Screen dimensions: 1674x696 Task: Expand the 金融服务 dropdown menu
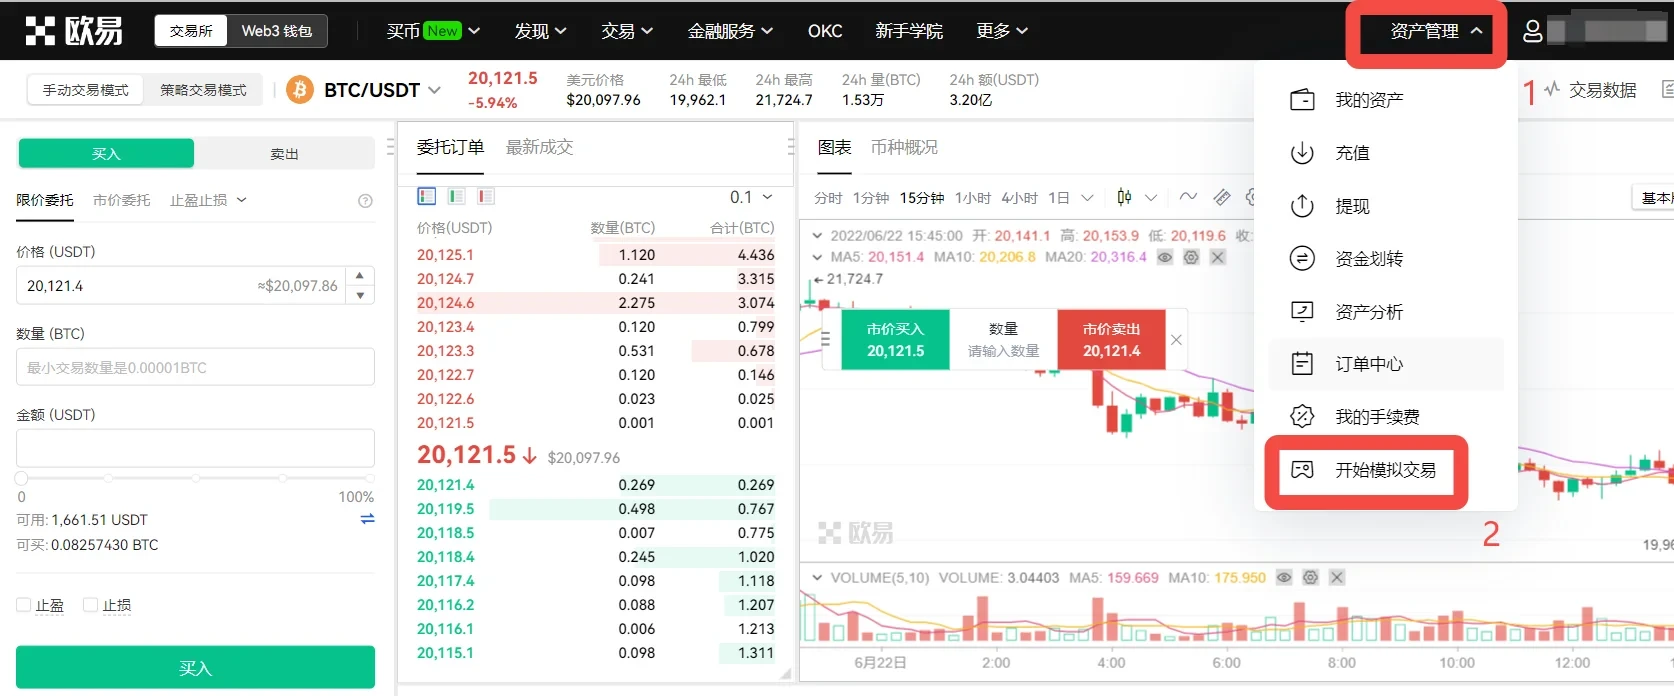(730, 31)
